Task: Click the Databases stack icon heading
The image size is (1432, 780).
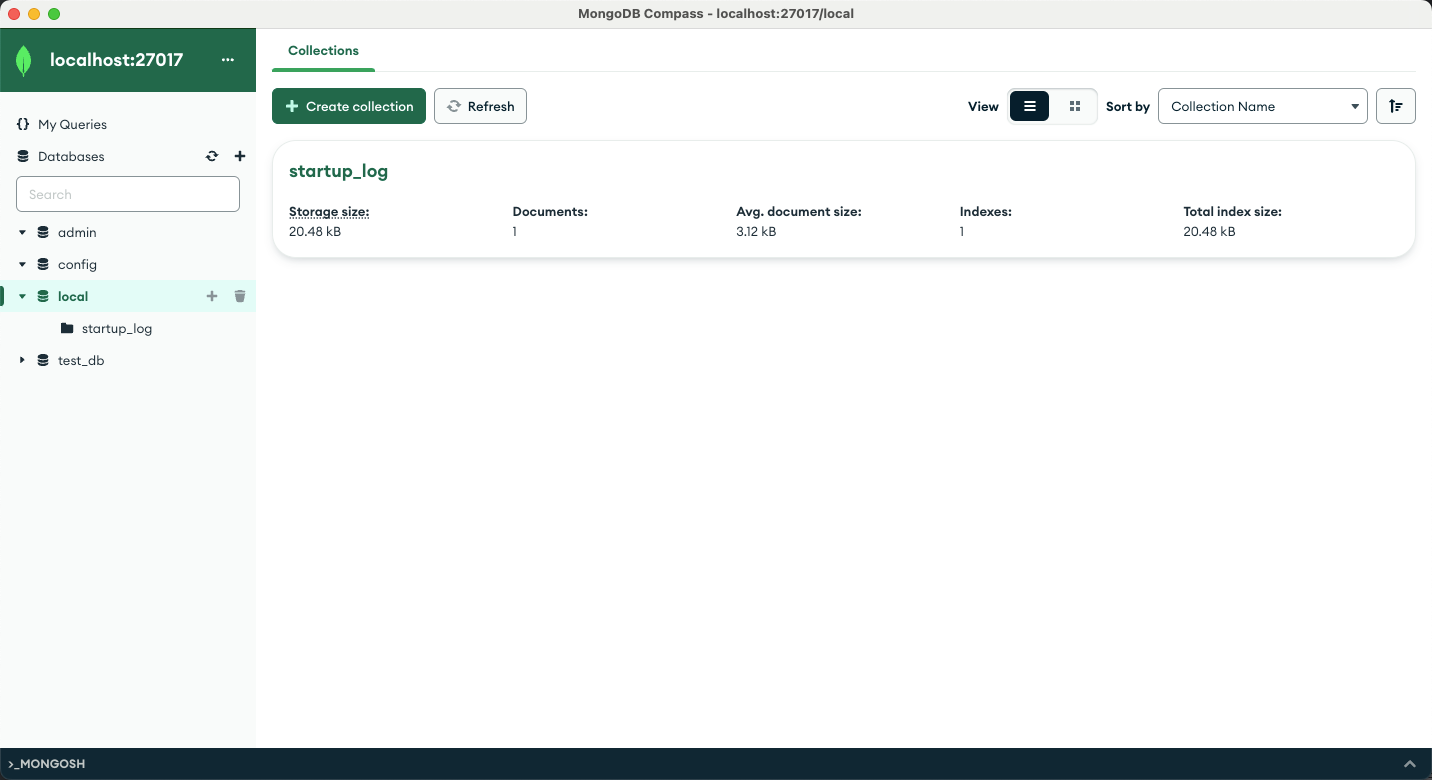Action: click(23, 157)
